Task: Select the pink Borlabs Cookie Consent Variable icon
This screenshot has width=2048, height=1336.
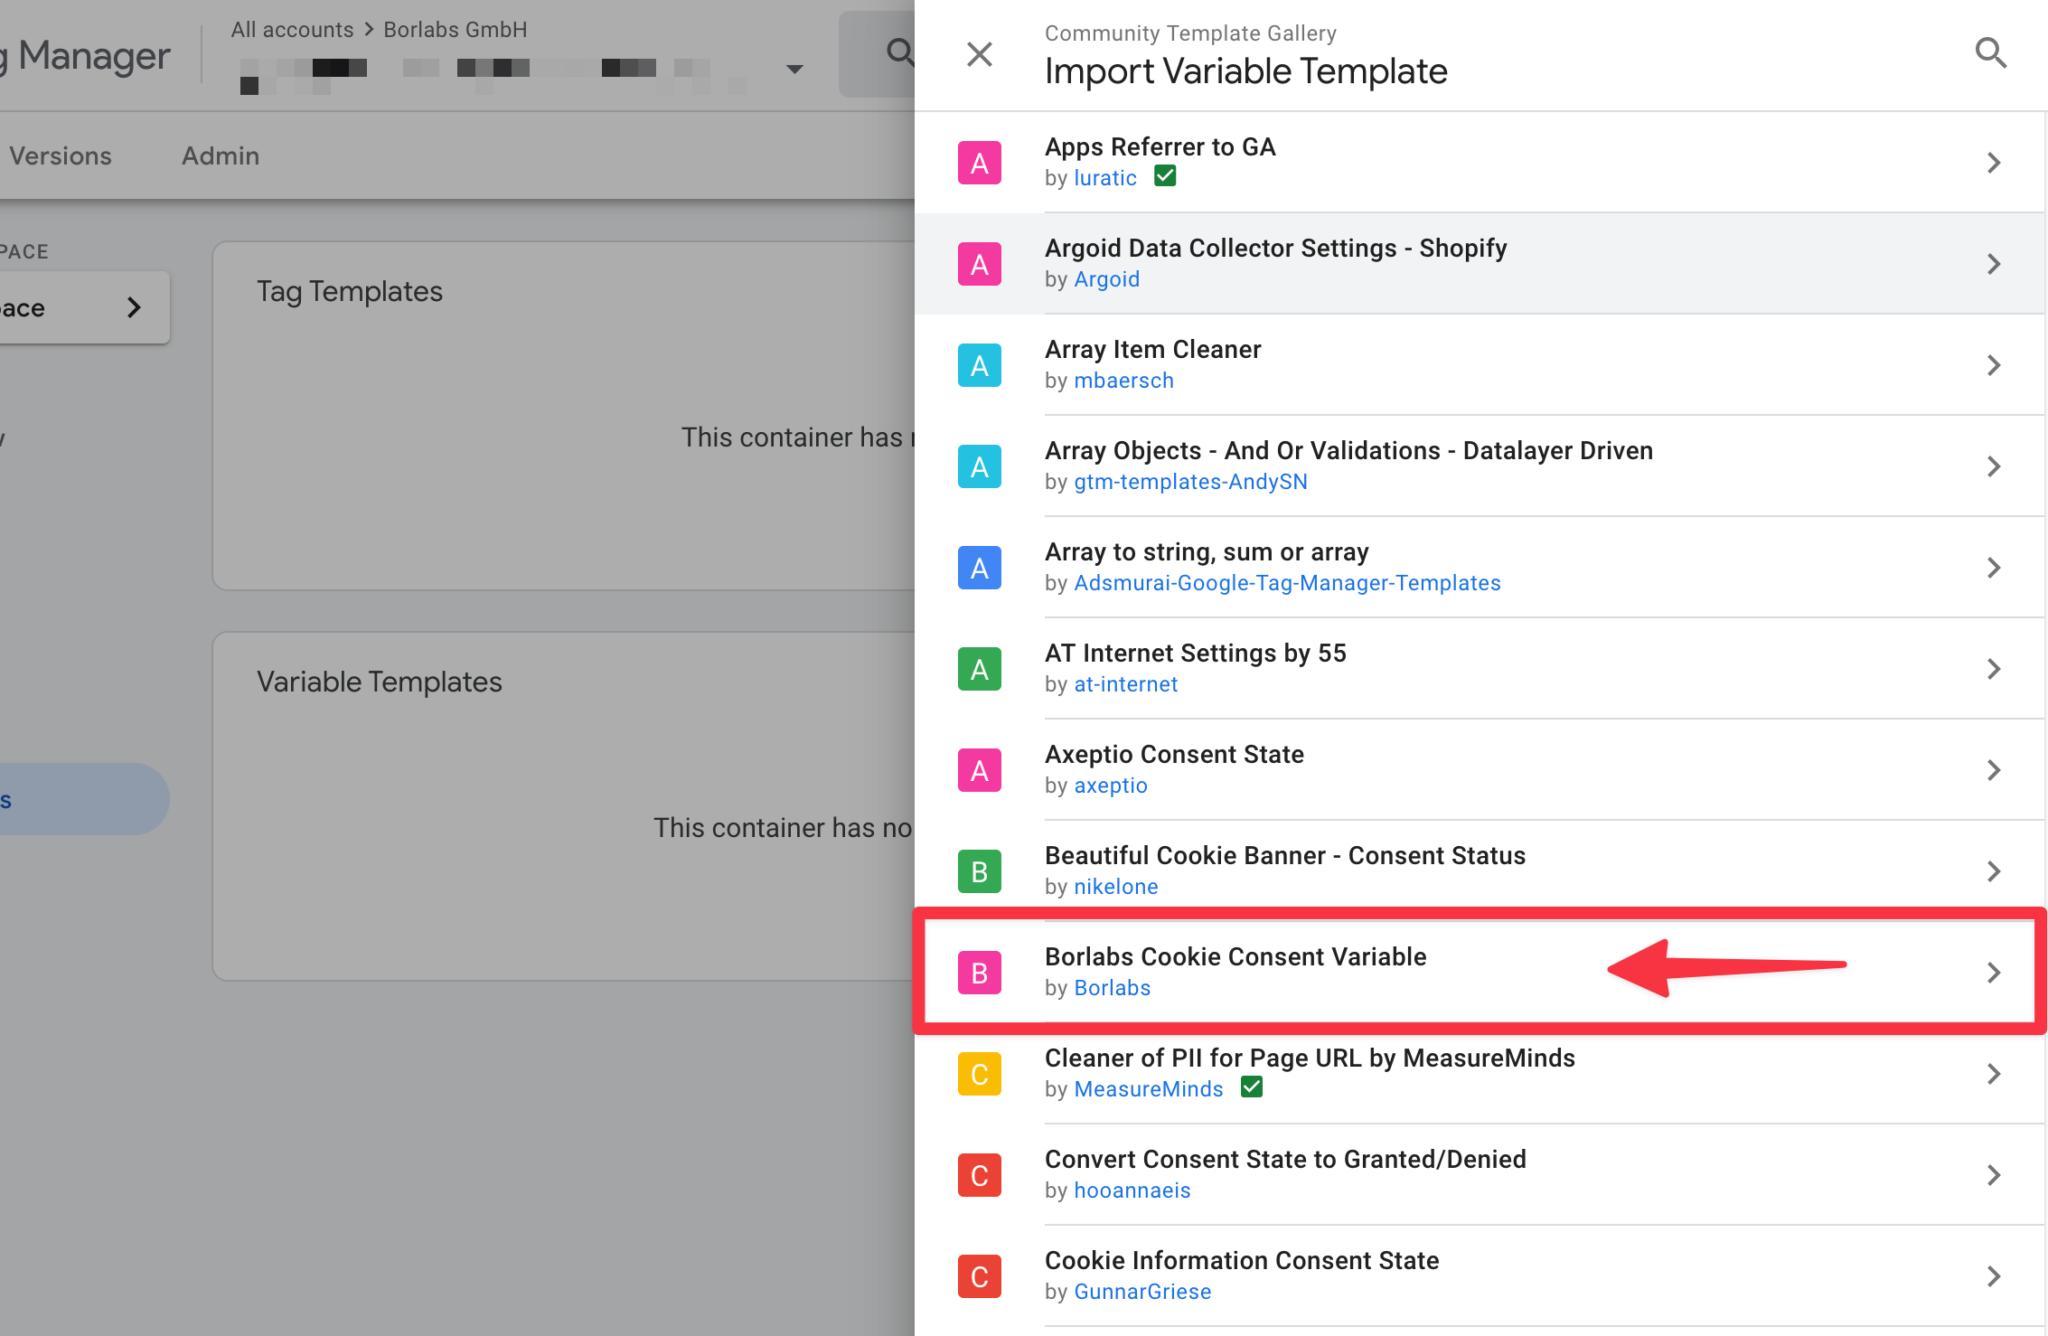Action: click(979, 972)
